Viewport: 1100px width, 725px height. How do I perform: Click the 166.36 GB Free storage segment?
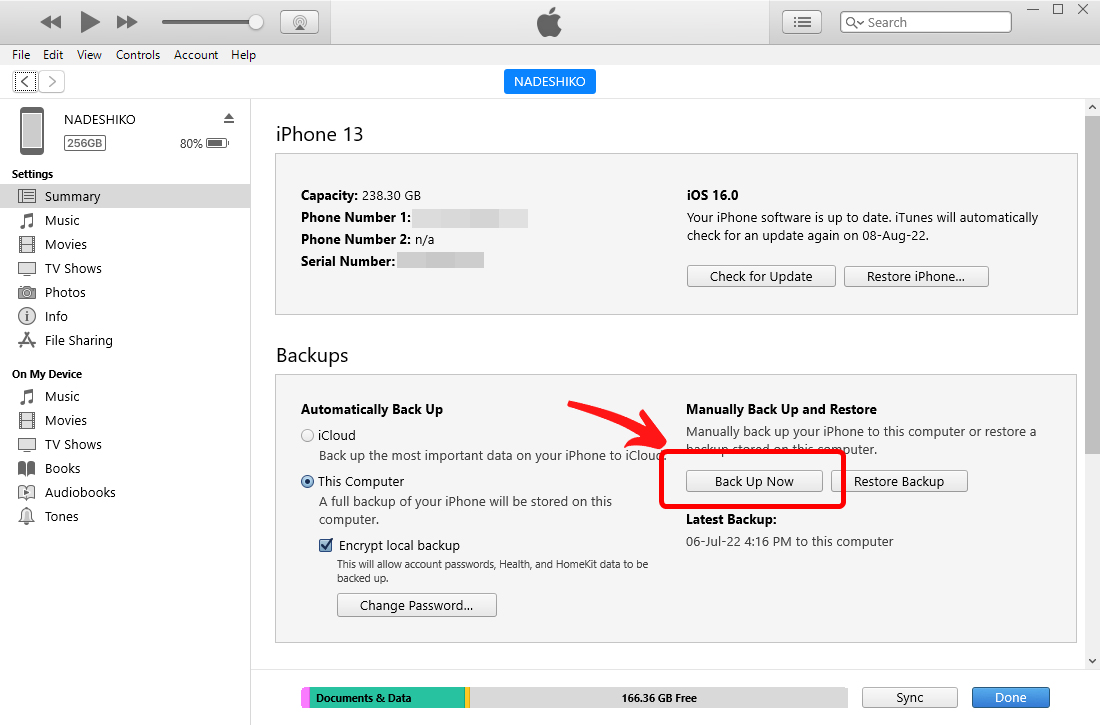(659, 698)
